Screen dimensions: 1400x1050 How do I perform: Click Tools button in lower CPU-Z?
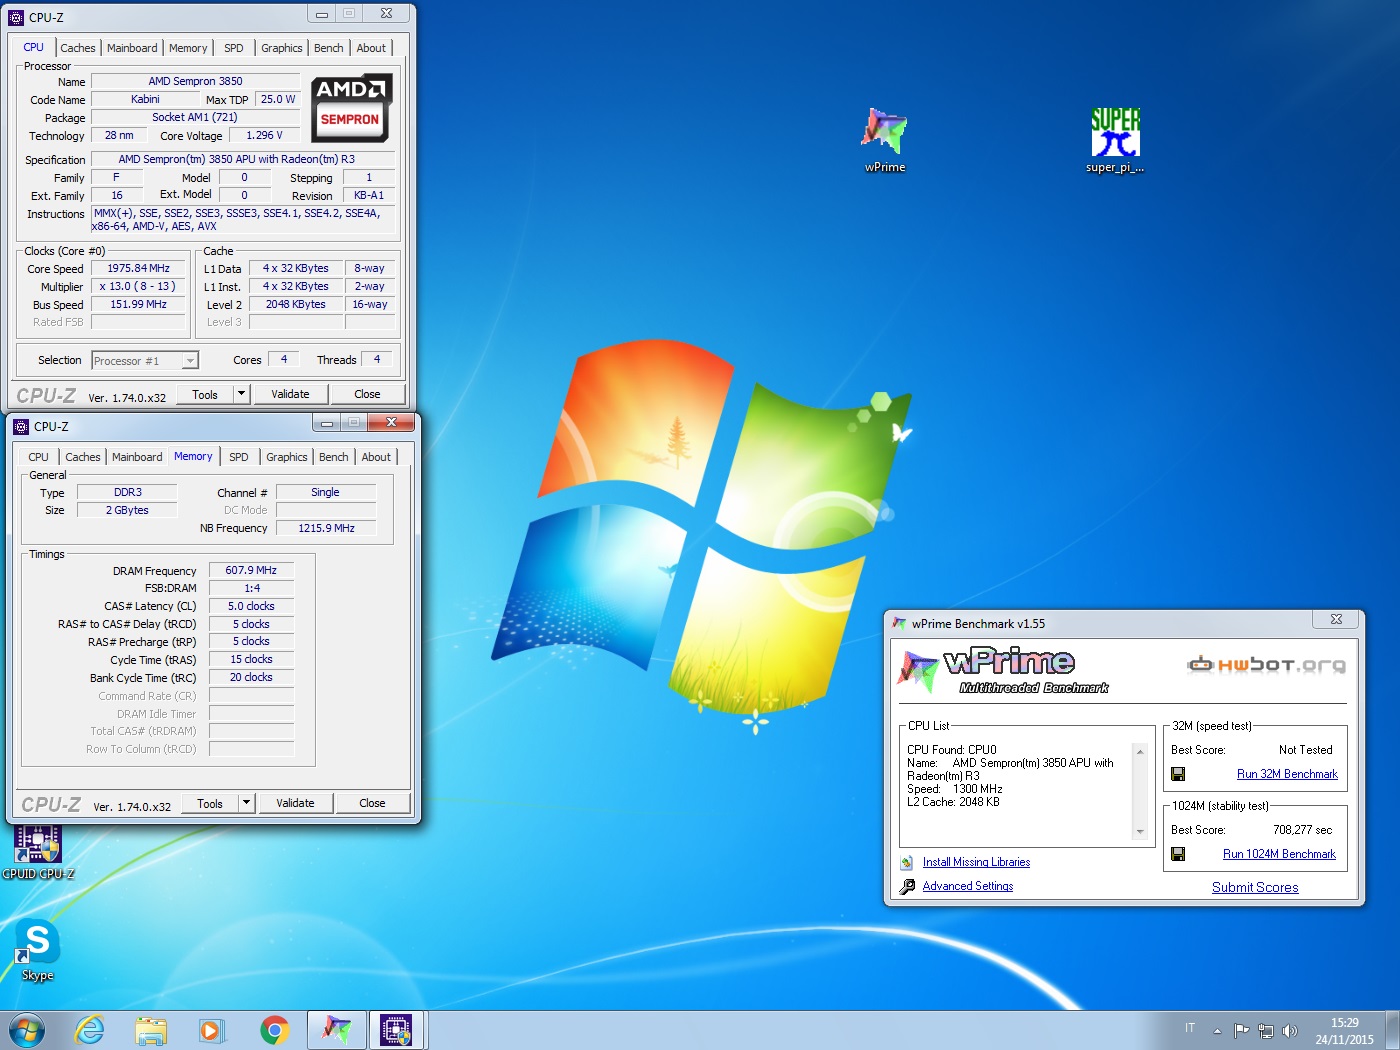pos(210,803)
